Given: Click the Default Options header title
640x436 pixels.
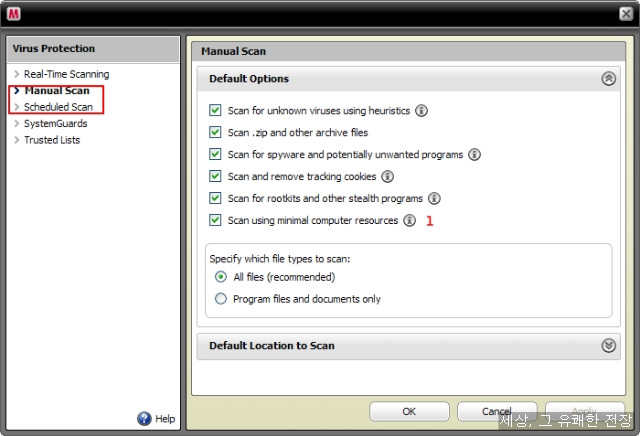Looking at the screenshot, I should 249,78.
